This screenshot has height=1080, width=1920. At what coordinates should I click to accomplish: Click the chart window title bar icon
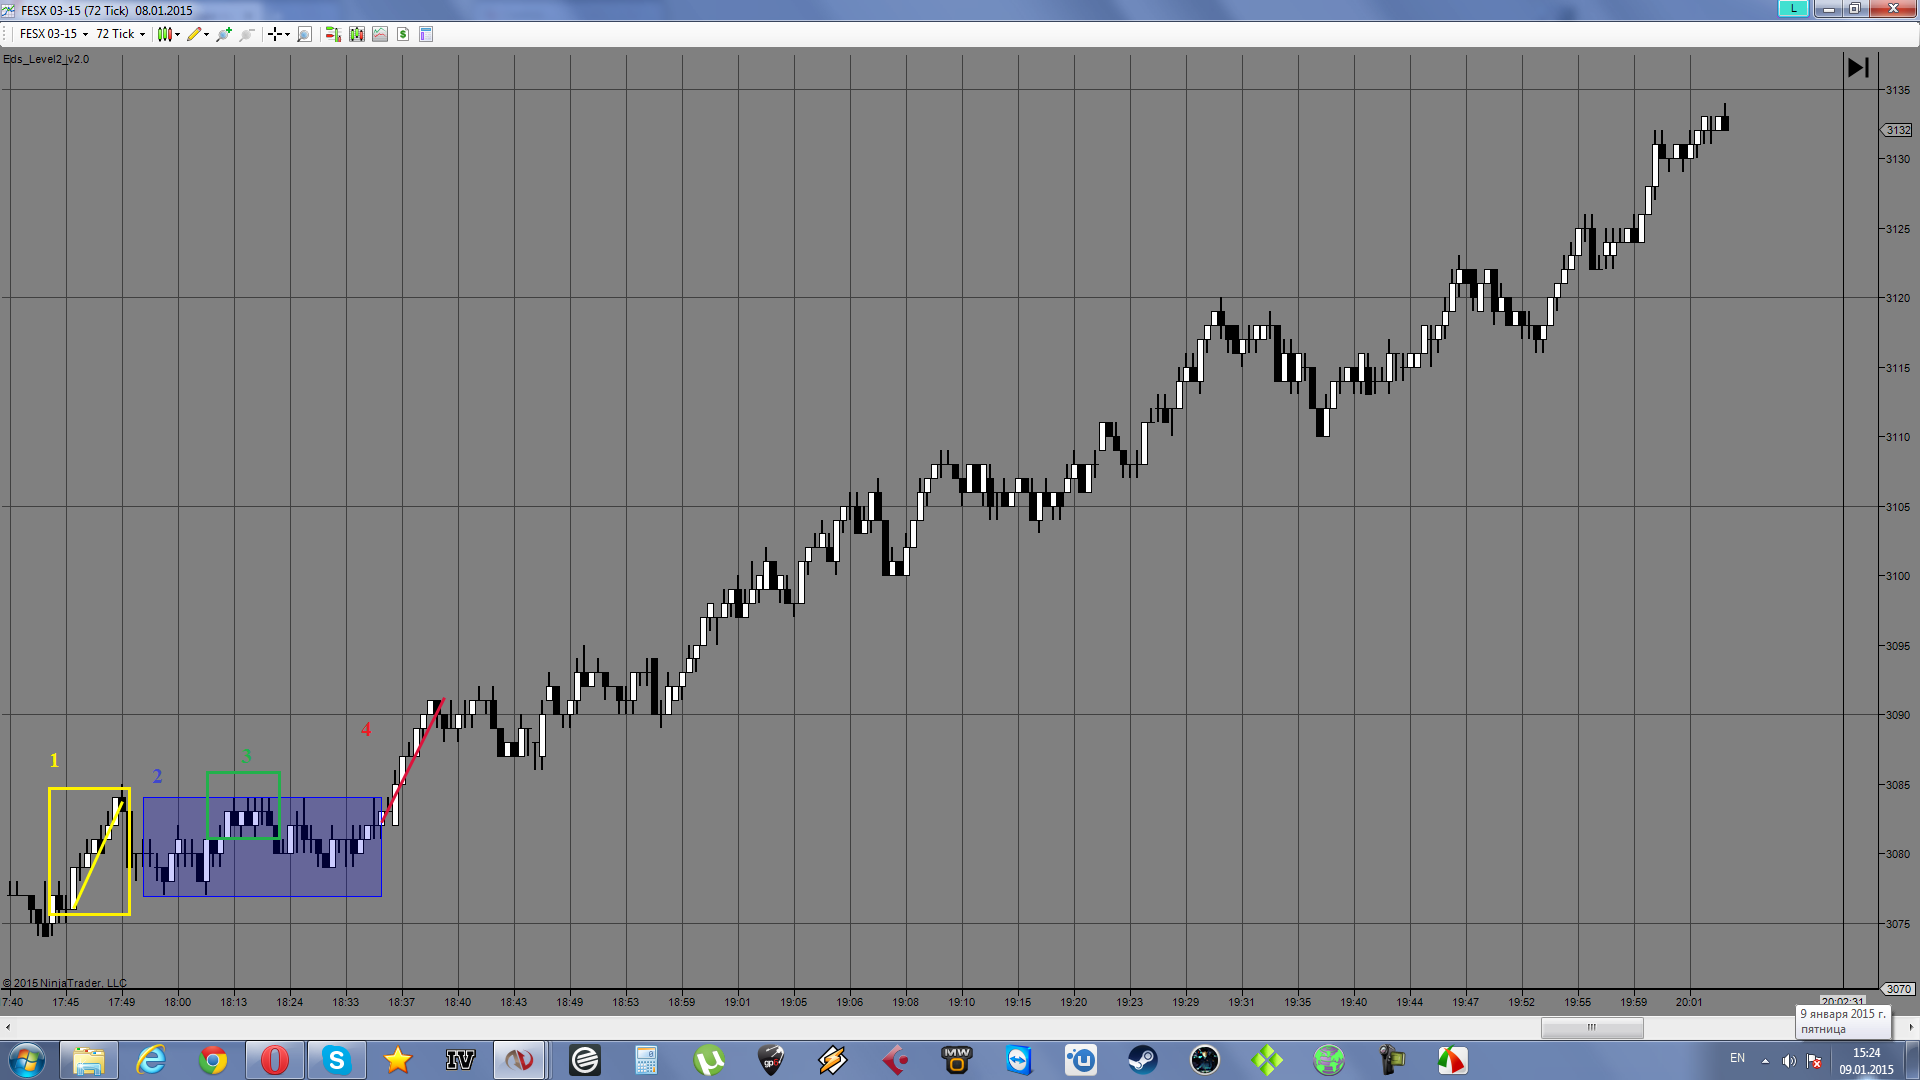pyautogui.click(x=10, y=10)
